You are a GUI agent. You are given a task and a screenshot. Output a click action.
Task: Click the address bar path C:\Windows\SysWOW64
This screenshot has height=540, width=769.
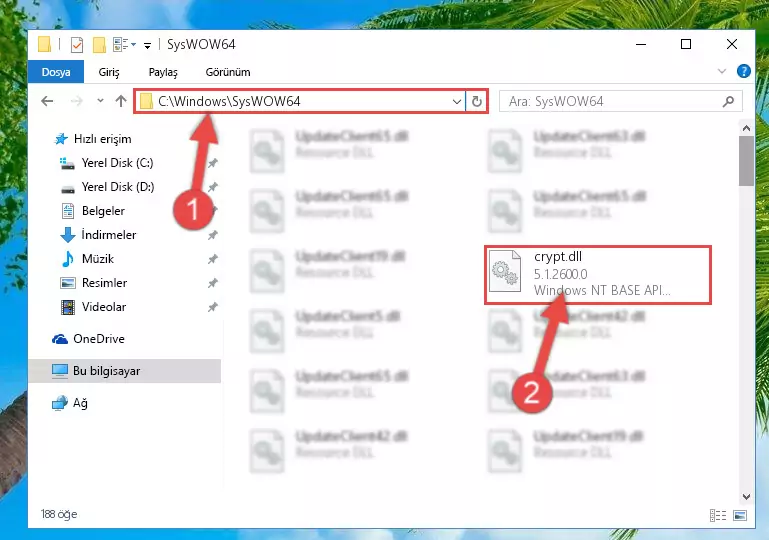229,102
